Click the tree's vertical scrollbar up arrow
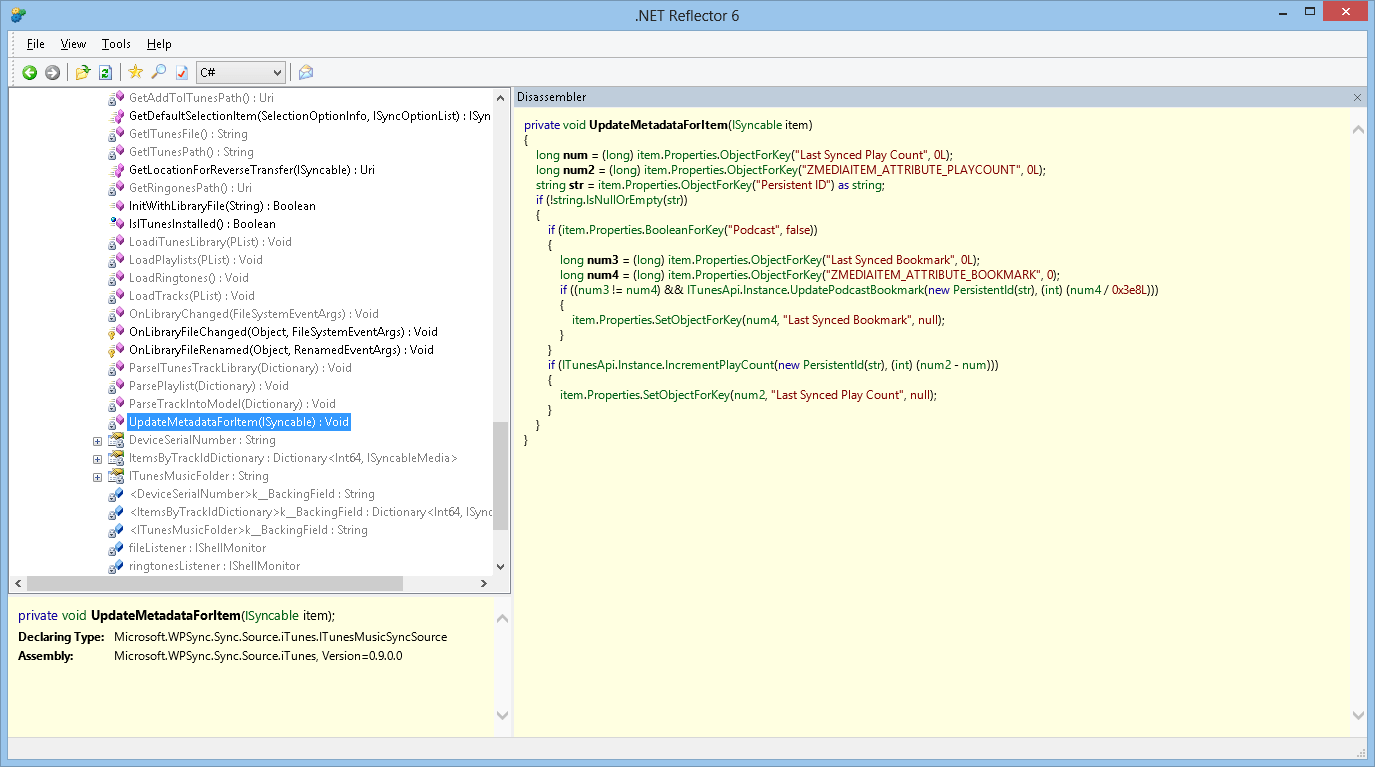This screenshot has height=767, width=1375. click(x=501, y=98)
